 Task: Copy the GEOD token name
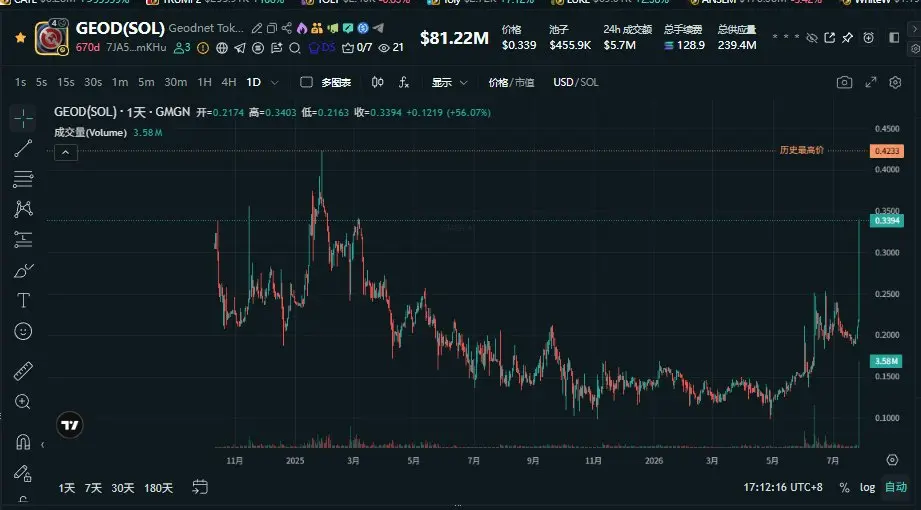[x=271, y=28]
